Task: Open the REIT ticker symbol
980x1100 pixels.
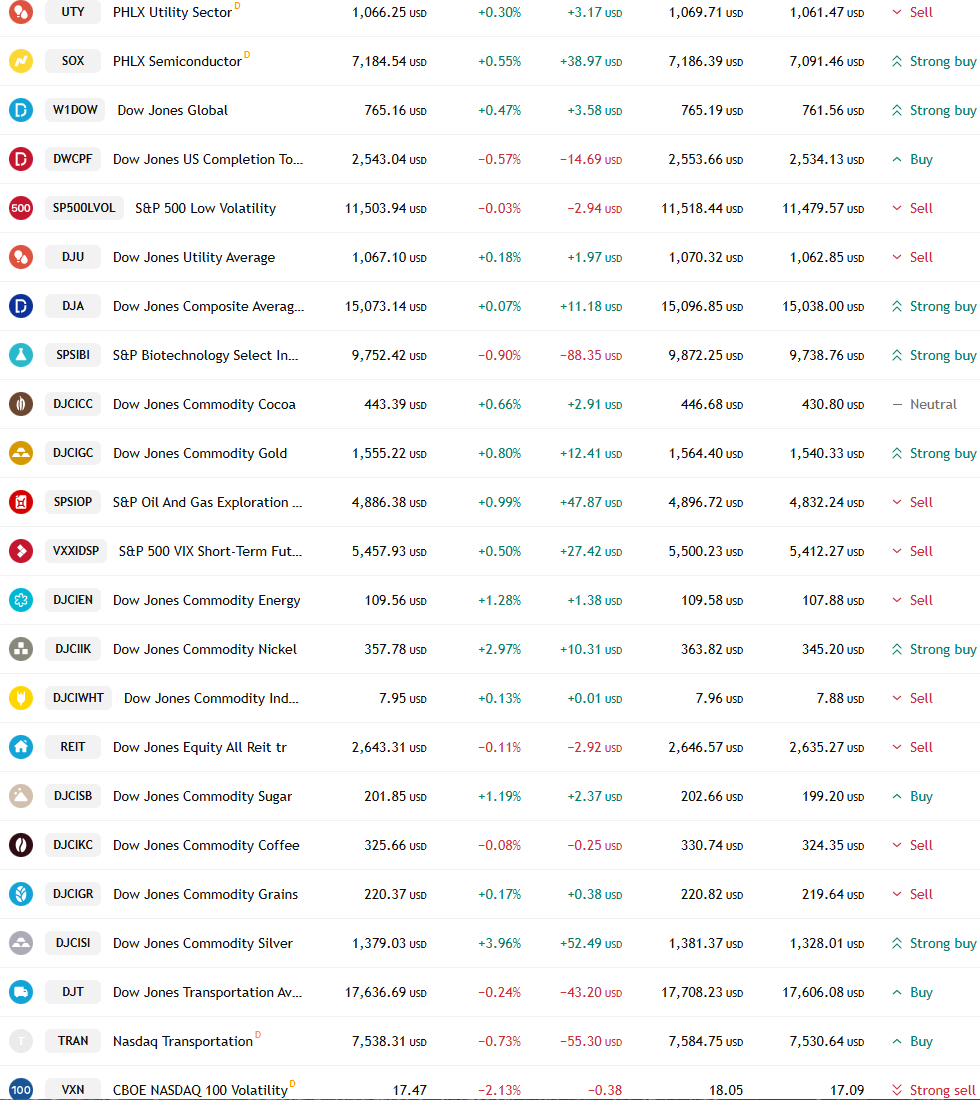Action: click(73, 747)
